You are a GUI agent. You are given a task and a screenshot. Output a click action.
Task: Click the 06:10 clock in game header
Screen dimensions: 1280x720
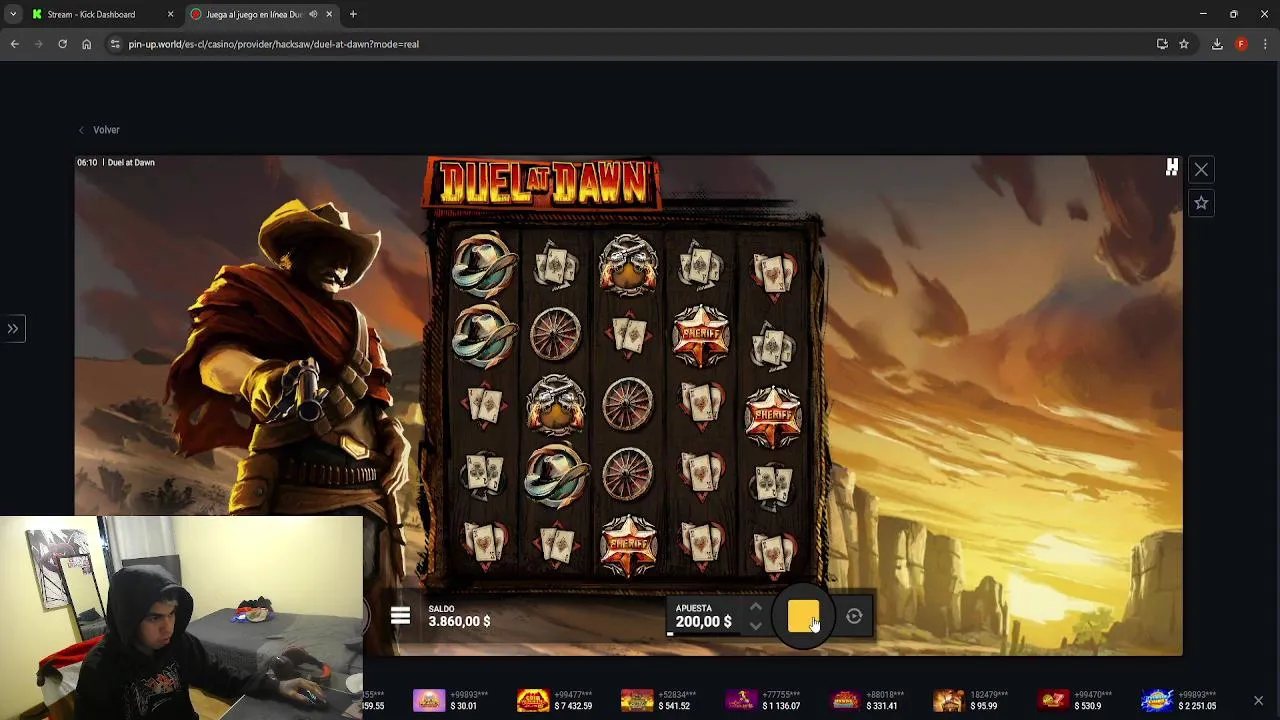87,162
